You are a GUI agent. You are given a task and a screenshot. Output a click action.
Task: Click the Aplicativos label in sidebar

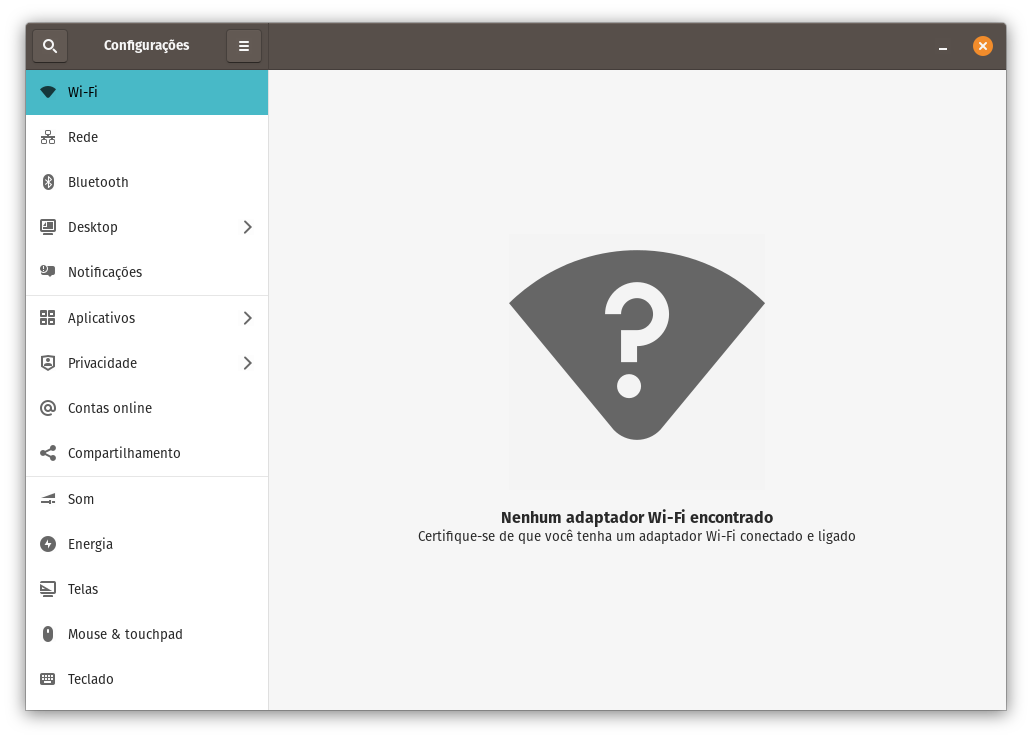pos(101,318)
